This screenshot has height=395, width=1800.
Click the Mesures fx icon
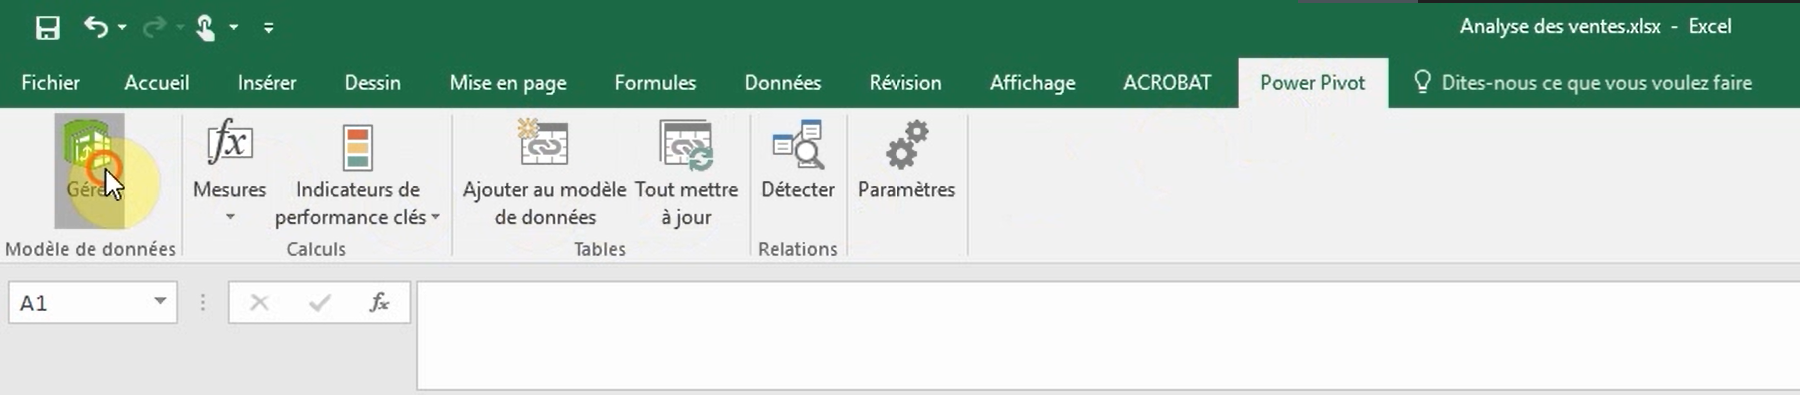[x=229, y=143]
